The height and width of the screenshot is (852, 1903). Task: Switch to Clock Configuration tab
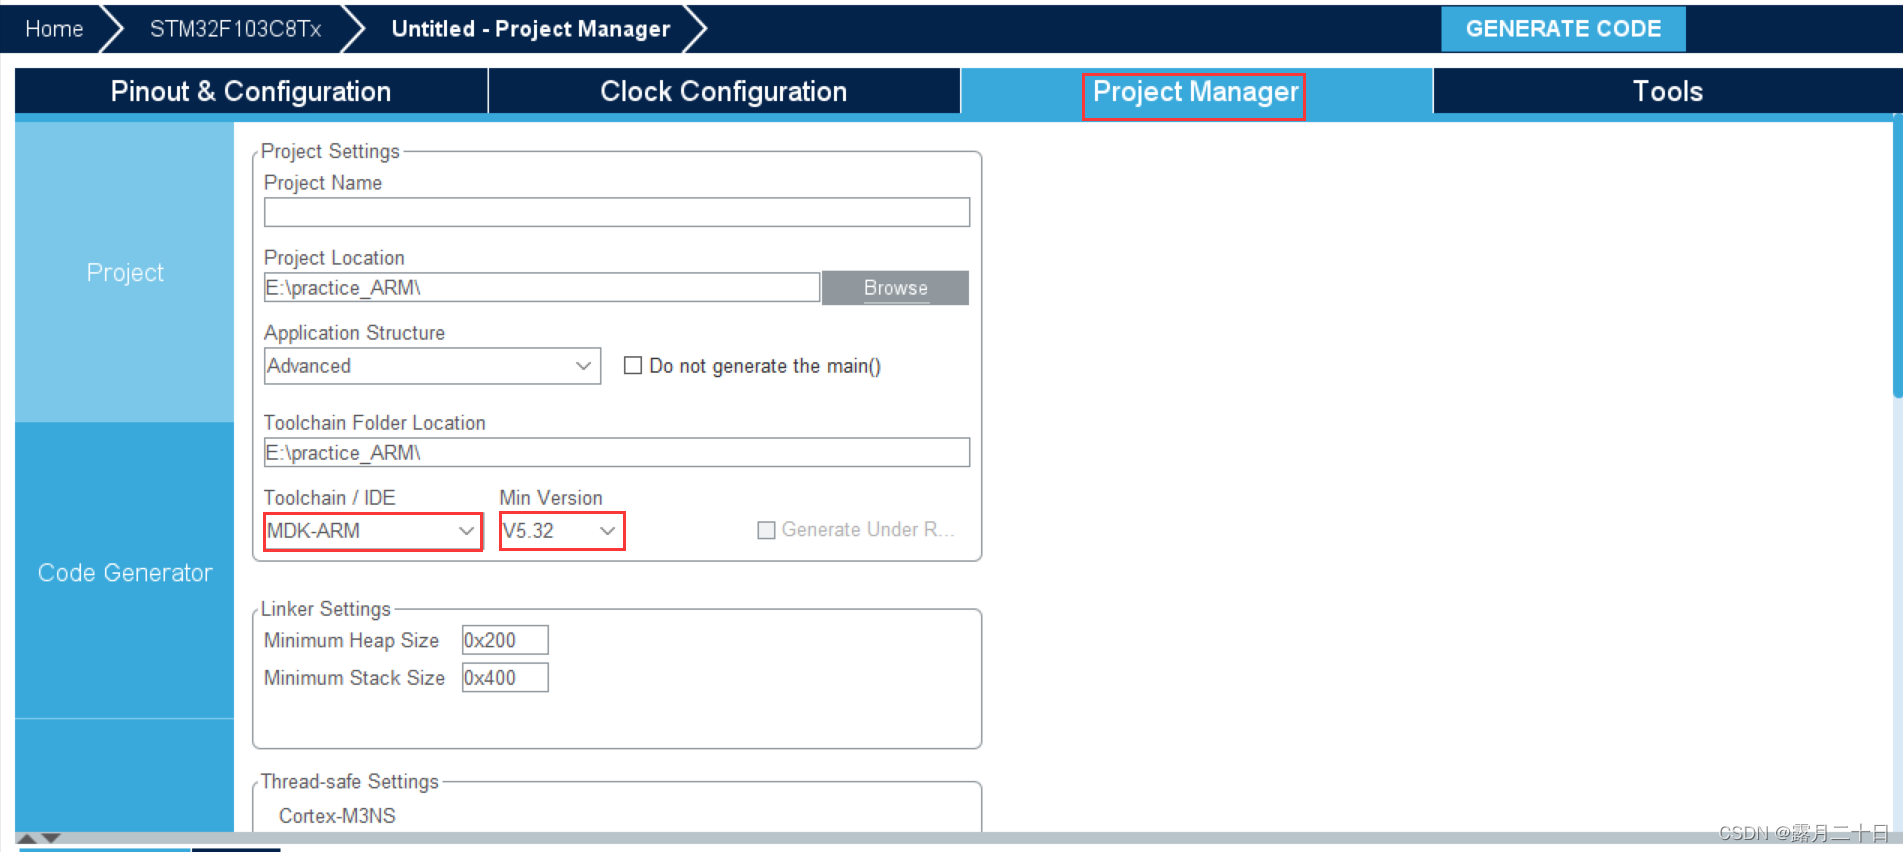tap(724, 91)
